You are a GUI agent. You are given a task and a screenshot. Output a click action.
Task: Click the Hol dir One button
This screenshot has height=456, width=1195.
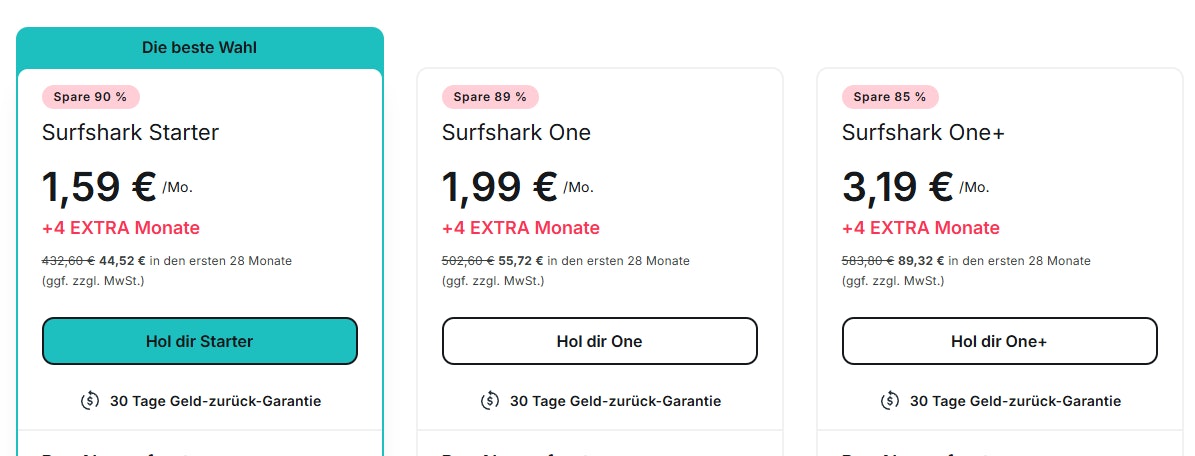pos(599,341)
